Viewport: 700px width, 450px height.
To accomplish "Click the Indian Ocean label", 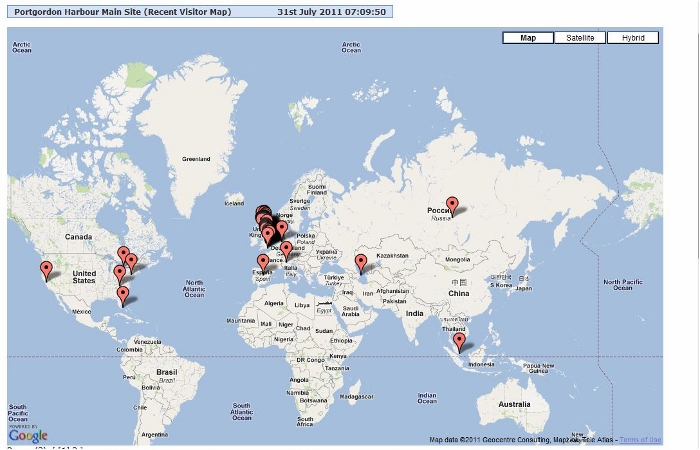I will (x=427, y=398).
